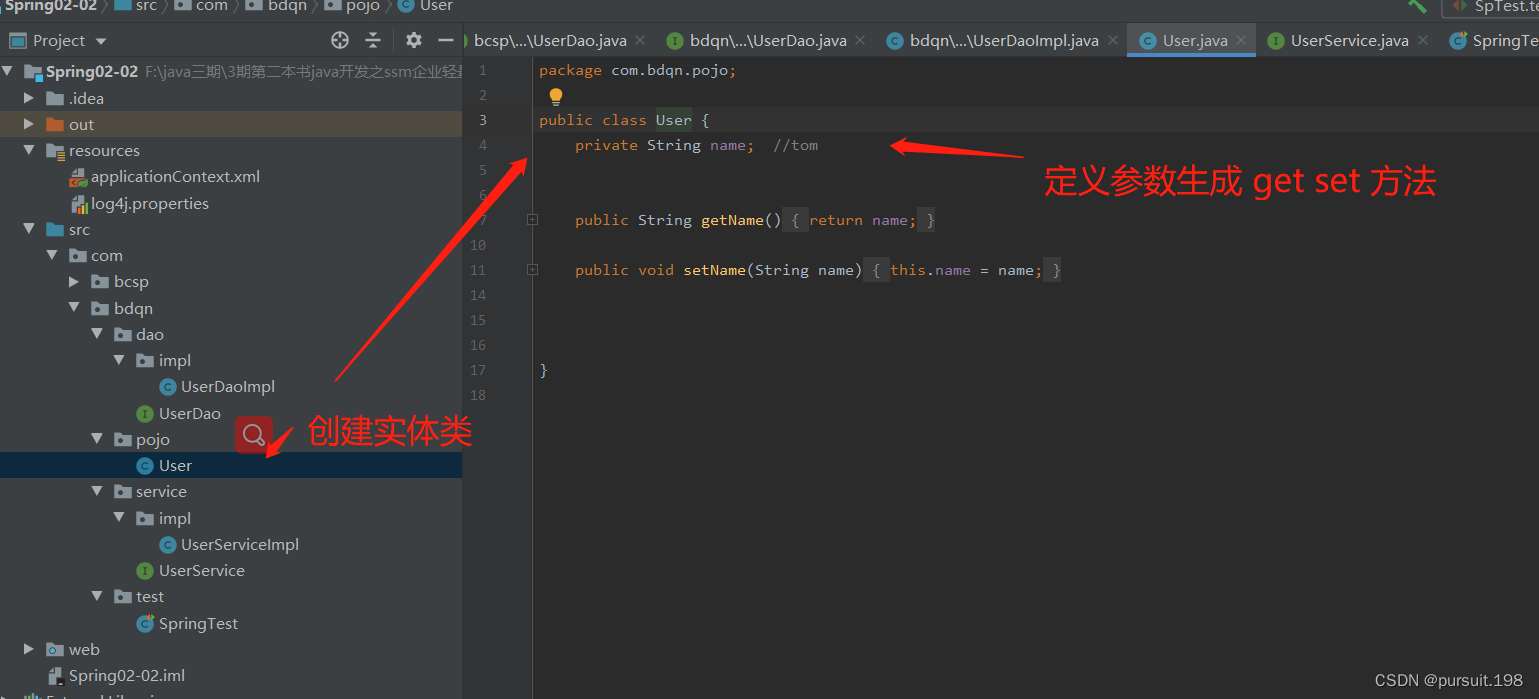Expand the out folder
1539x699 pixels.
(x=28, y=124)
